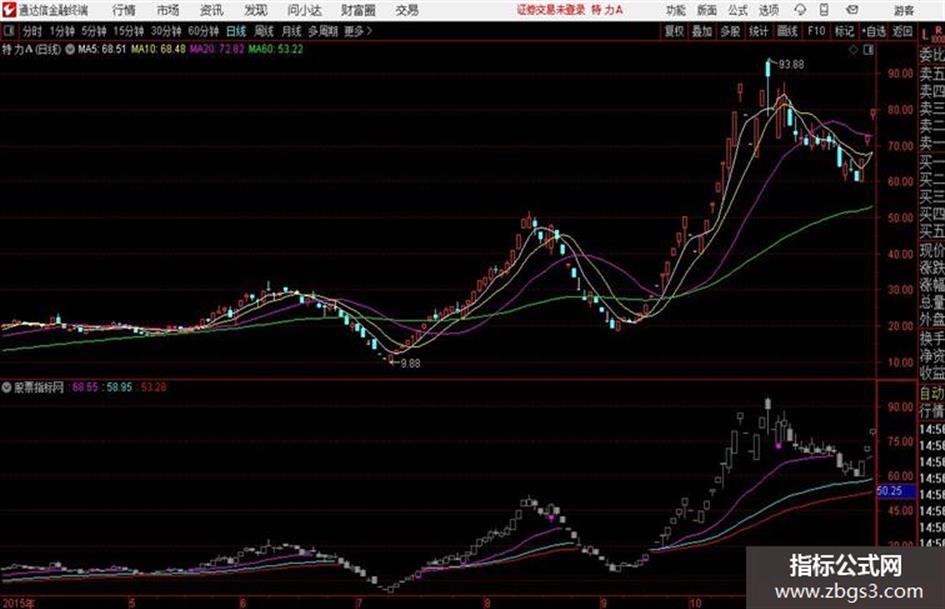The height and width of the screenshot is (609, 945).
Task: Click 2015年 on the time axis
Action: 18,603
